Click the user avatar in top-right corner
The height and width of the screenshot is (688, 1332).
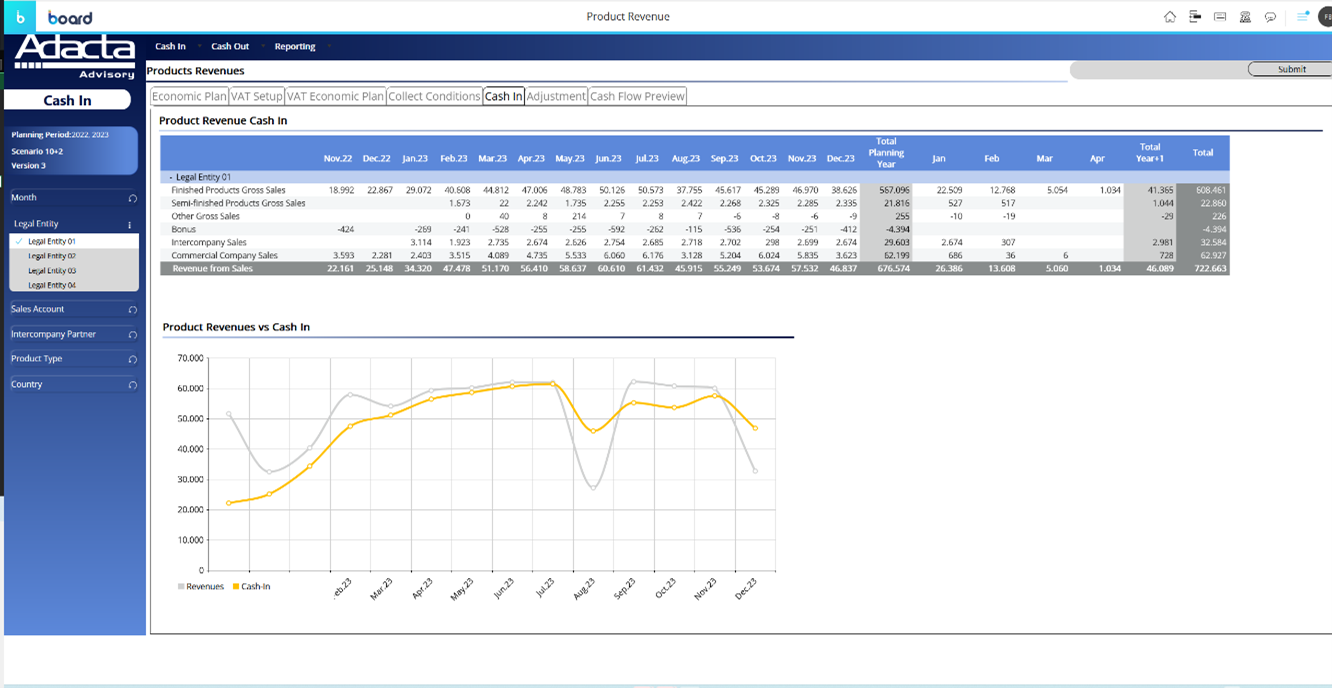click(x=1325, y=17)
